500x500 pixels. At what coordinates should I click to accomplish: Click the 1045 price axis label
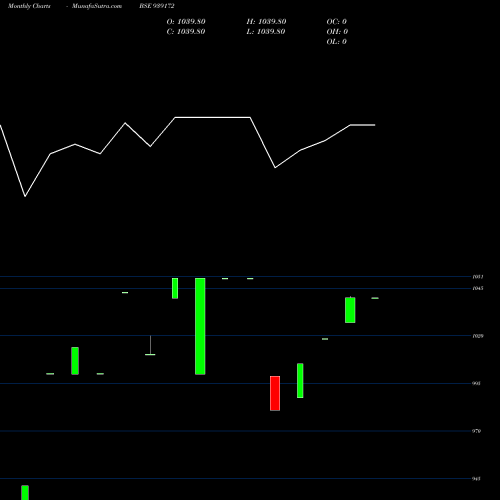tap(478, 288)
